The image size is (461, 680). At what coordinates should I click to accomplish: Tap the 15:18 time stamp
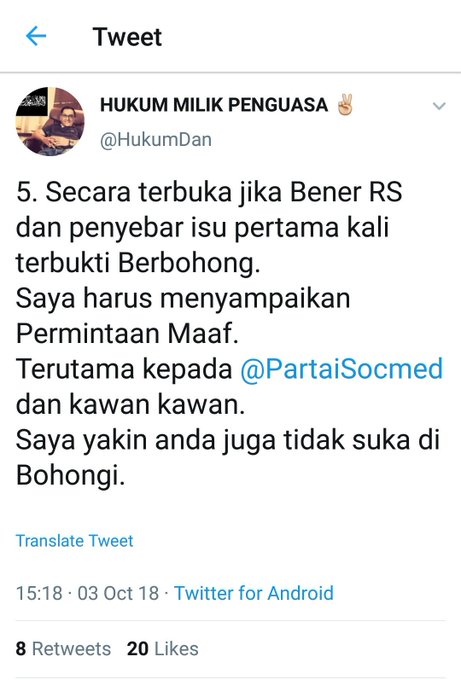(39, 593)
